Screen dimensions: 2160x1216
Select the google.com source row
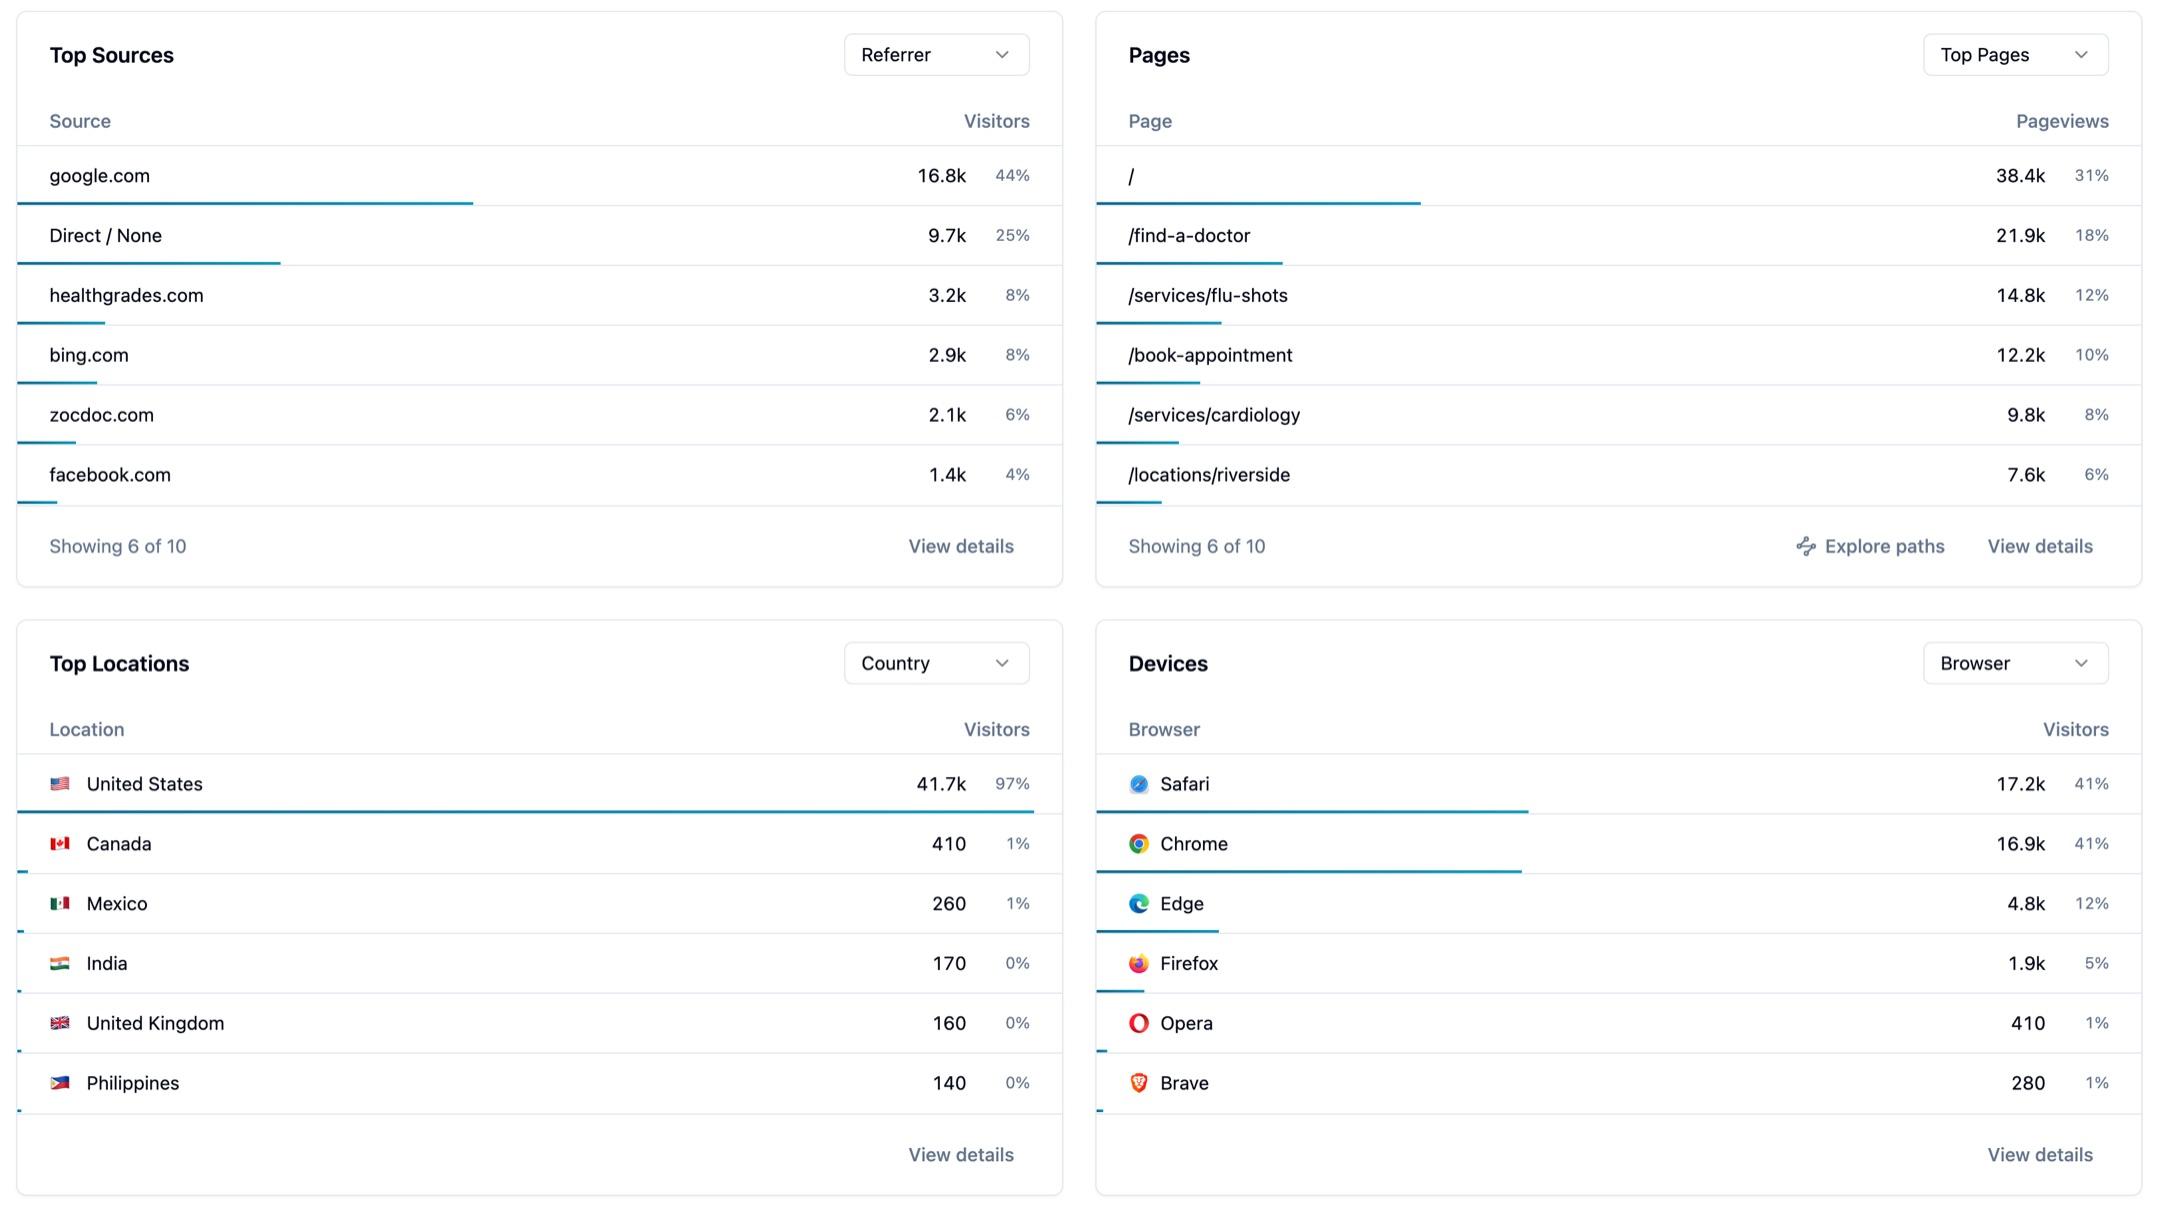[539, 176]
